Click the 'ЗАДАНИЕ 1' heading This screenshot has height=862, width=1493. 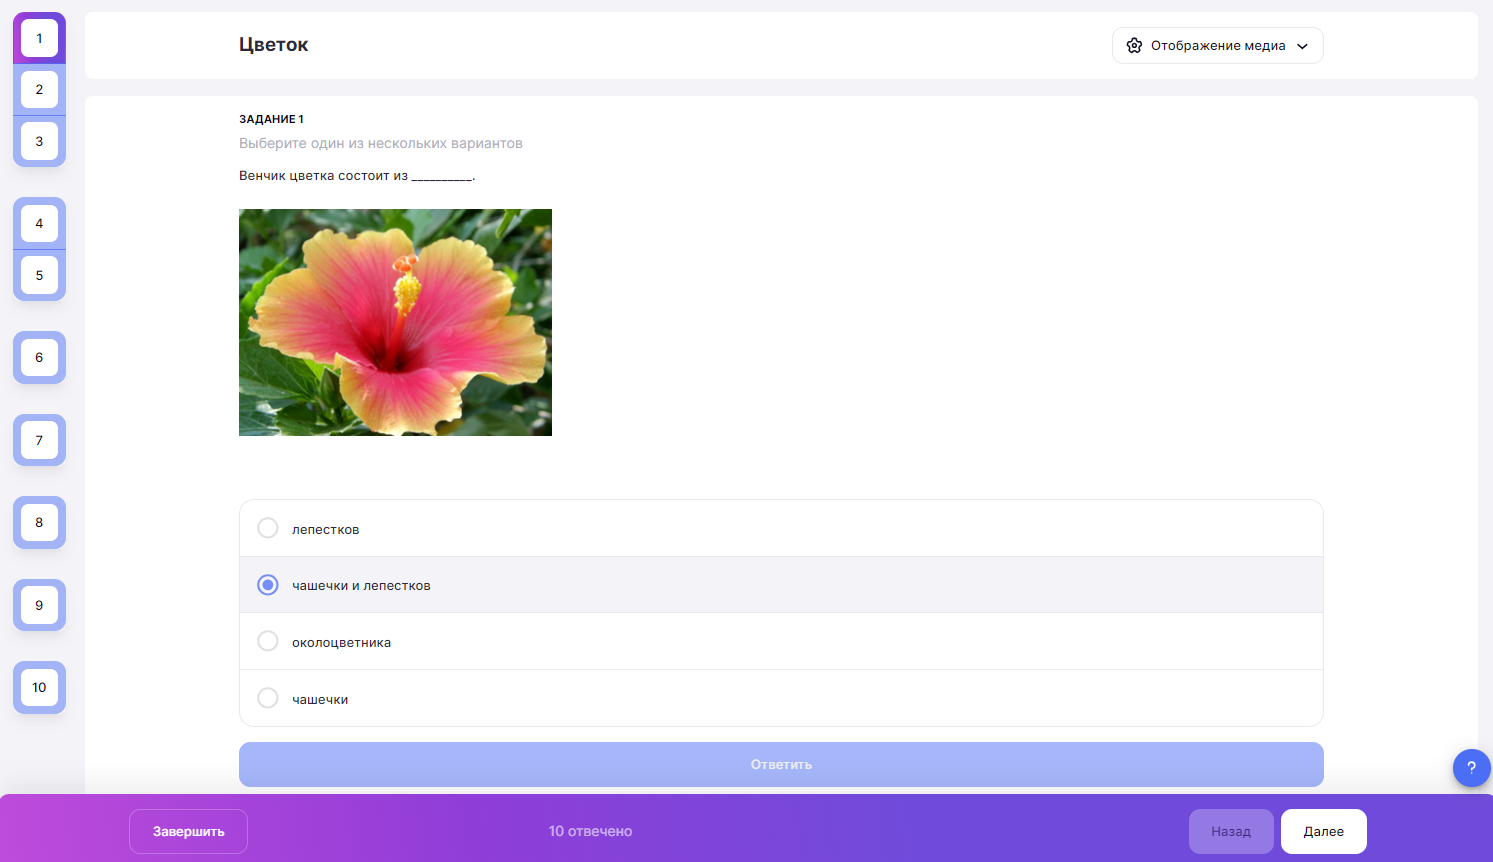(271, 119)
